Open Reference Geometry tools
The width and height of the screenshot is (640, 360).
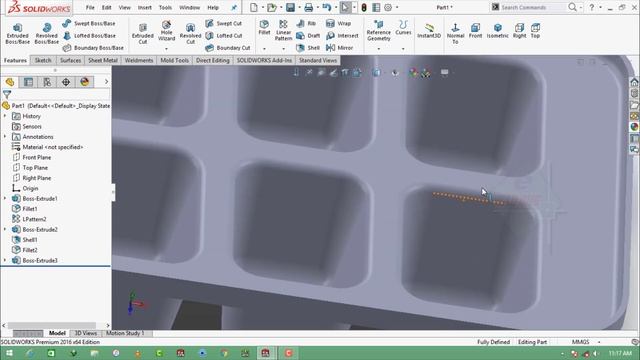point(378,31)
